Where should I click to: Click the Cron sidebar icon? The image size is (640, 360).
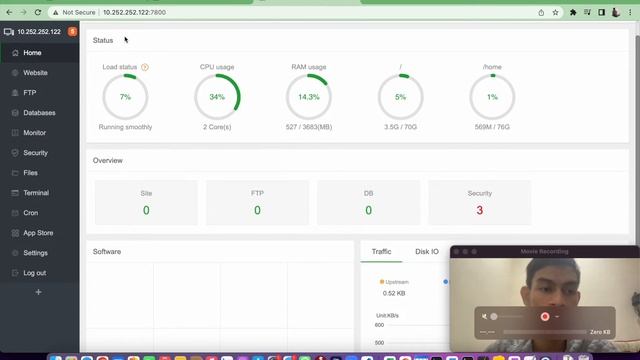click(15, 213)
